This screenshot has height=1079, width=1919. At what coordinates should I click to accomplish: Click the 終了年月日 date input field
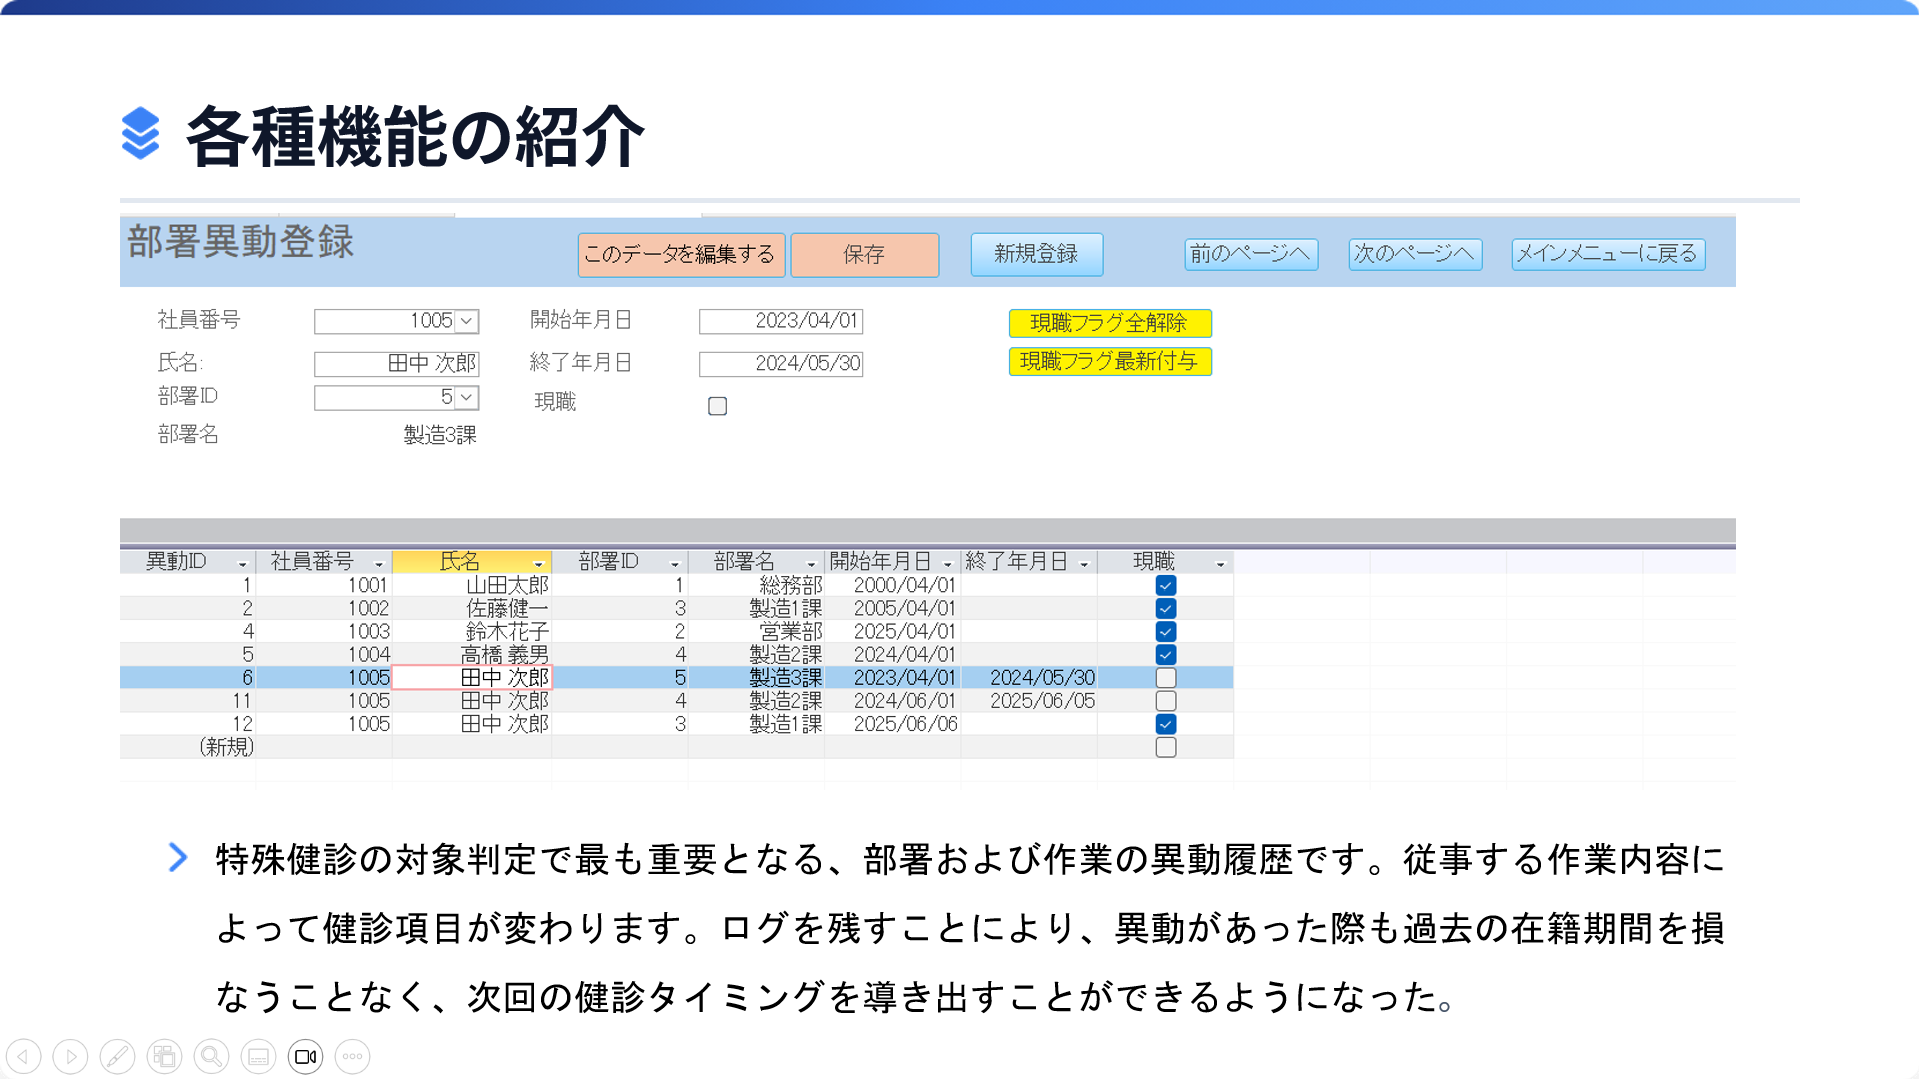(780, 363)
